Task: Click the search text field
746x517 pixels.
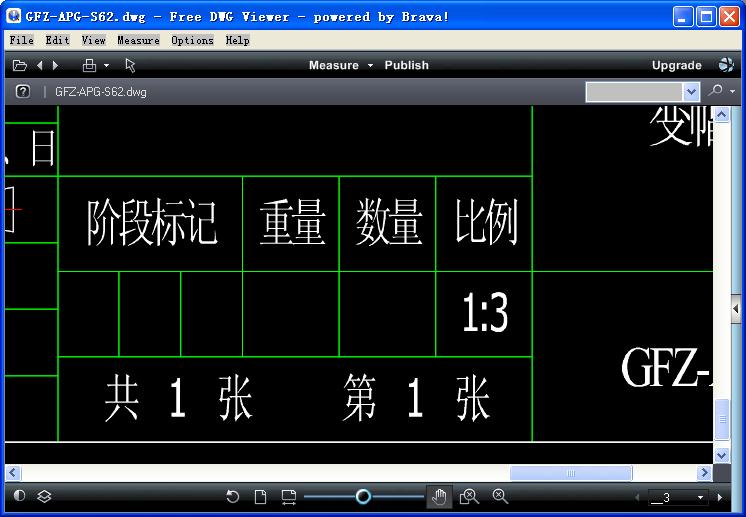Action: (x=634, y=92)
